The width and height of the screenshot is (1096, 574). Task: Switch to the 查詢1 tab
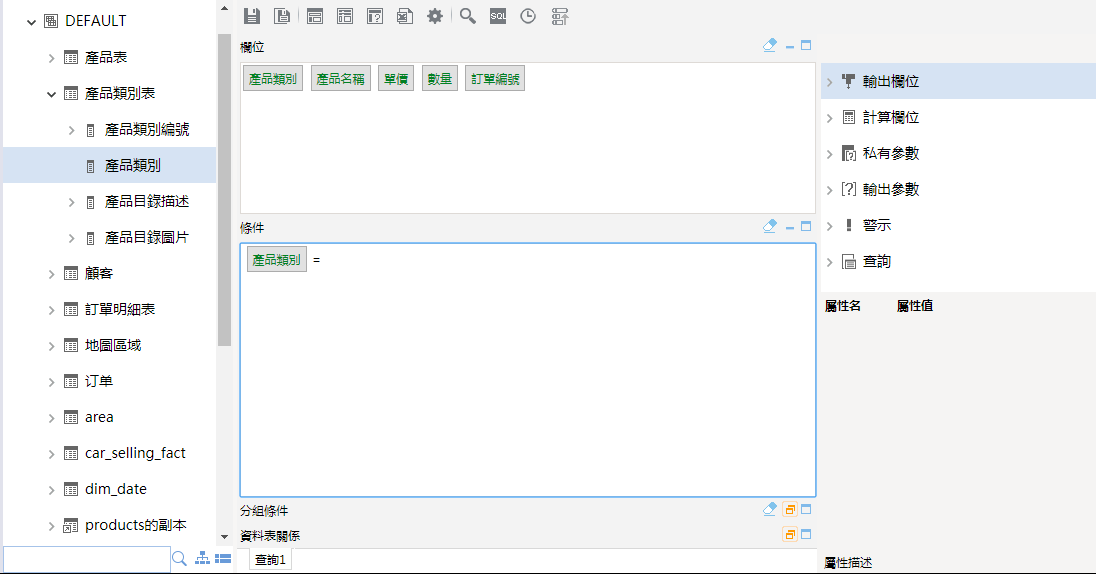270,560
